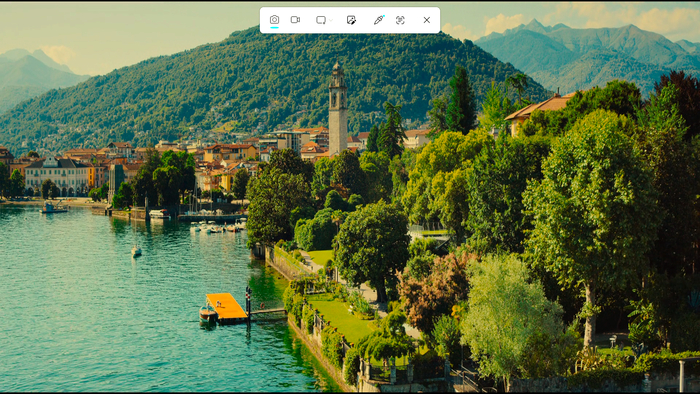Start the text extractor scan tool
Image resolution: width=700 pixels, height=394 pixels.
pyautogui.click(x=400, y=20)
